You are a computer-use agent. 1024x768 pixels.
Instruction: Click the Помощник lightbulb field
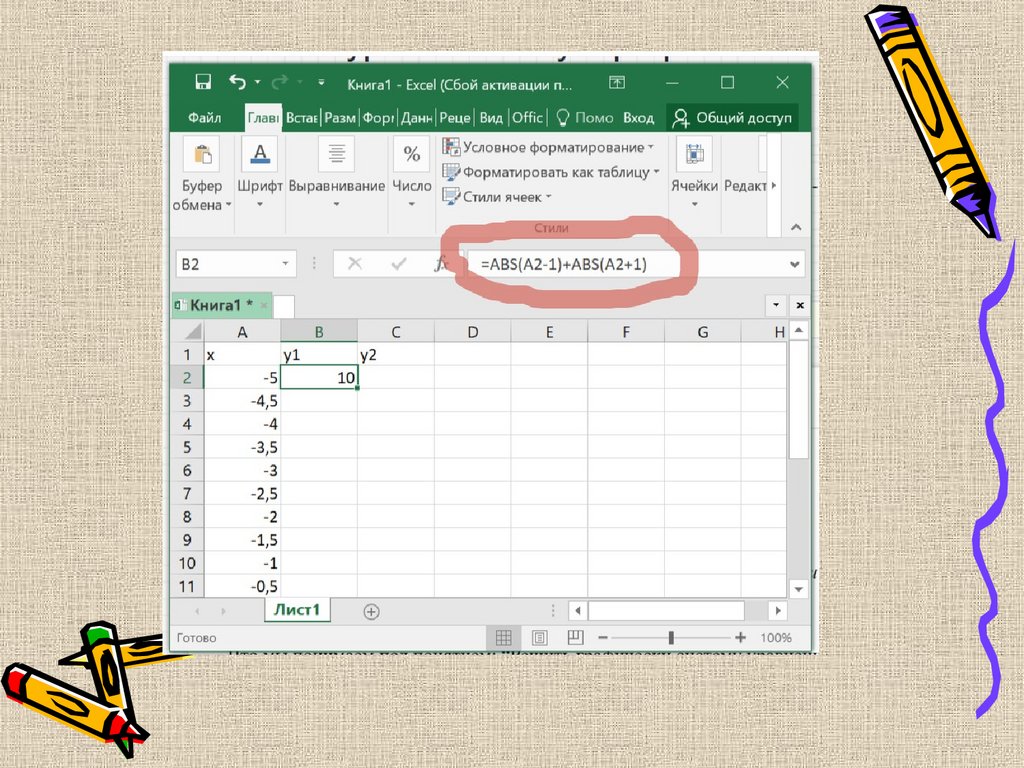(x=584, y=118)
